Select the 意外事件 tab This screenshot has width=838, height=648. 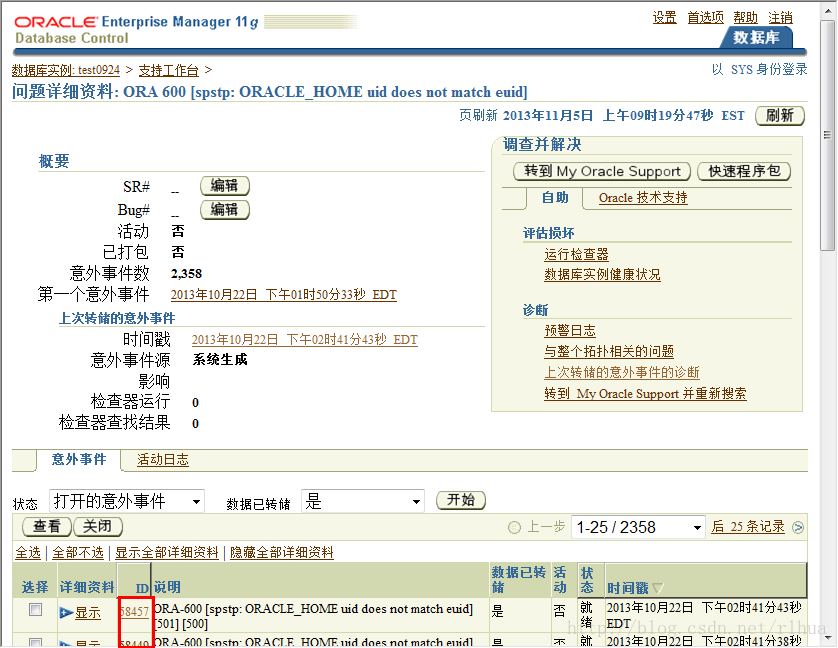point(79,459)
